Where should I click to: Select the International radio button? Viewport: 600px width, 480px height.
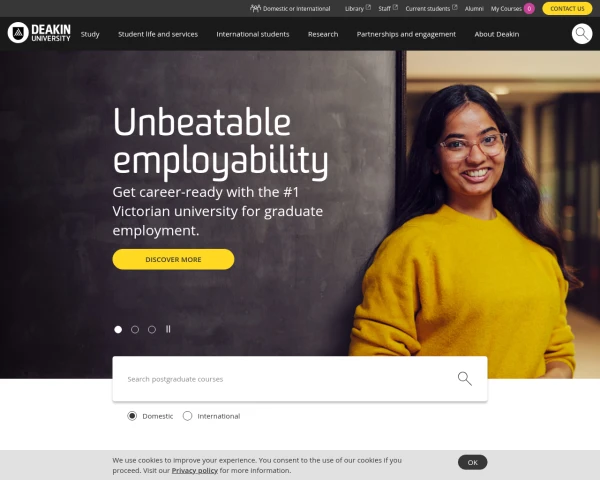click(187, 416)
